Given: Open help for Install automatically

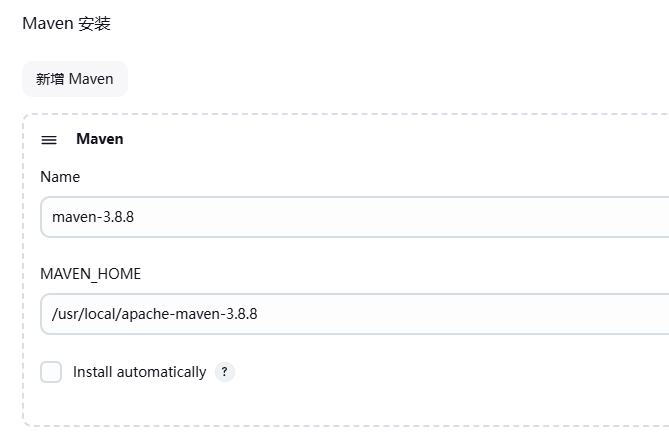Looking at the screenshot, I should [225, 372].
